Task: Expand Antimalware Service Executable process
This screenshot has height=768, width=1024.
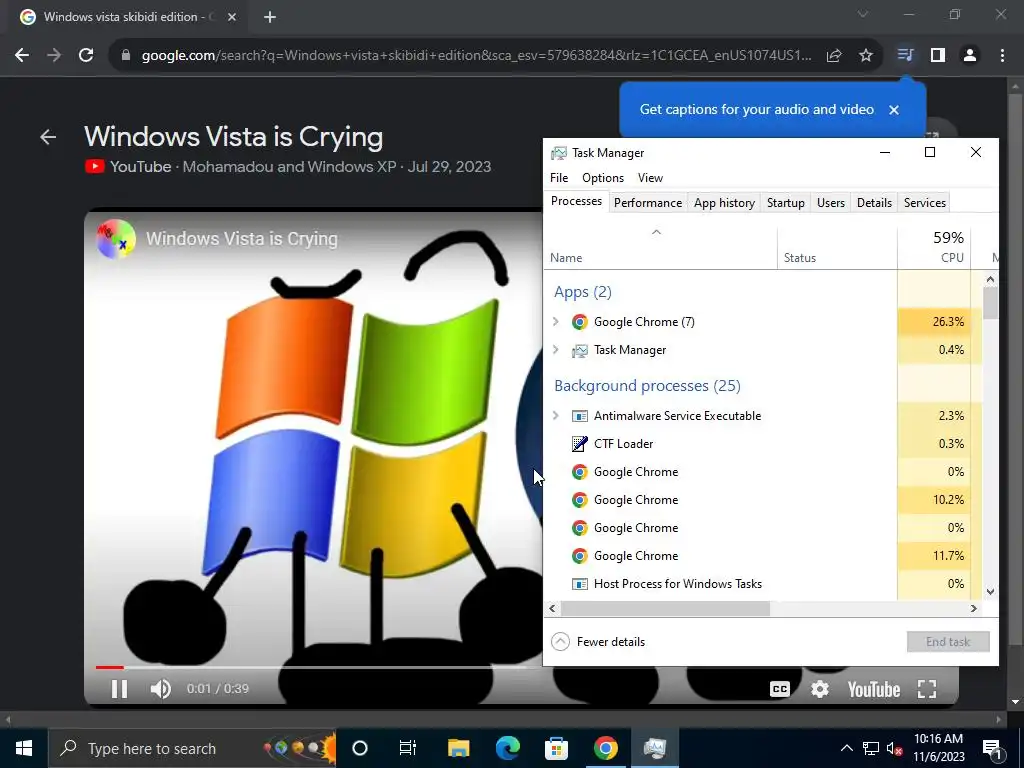Action: pos(556,415)
